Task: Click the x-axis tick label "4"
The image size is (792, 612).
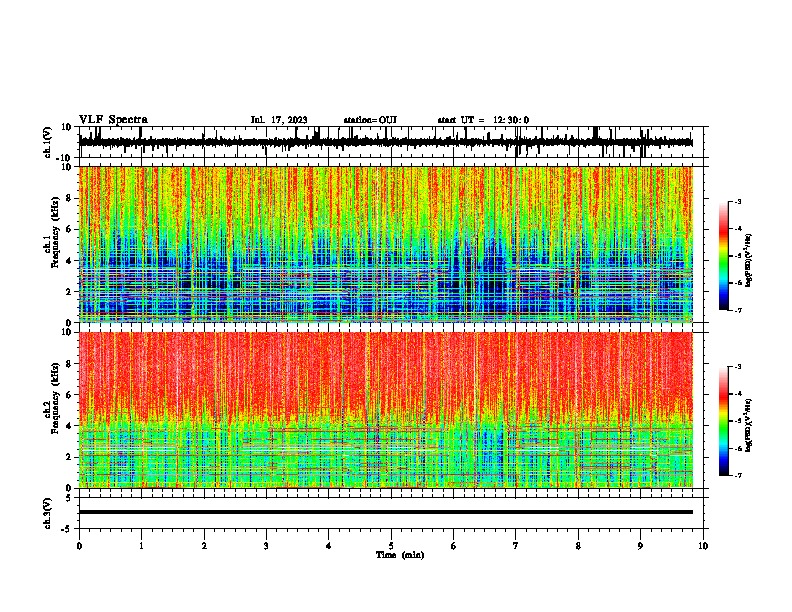Action: [x=329, y=546]
